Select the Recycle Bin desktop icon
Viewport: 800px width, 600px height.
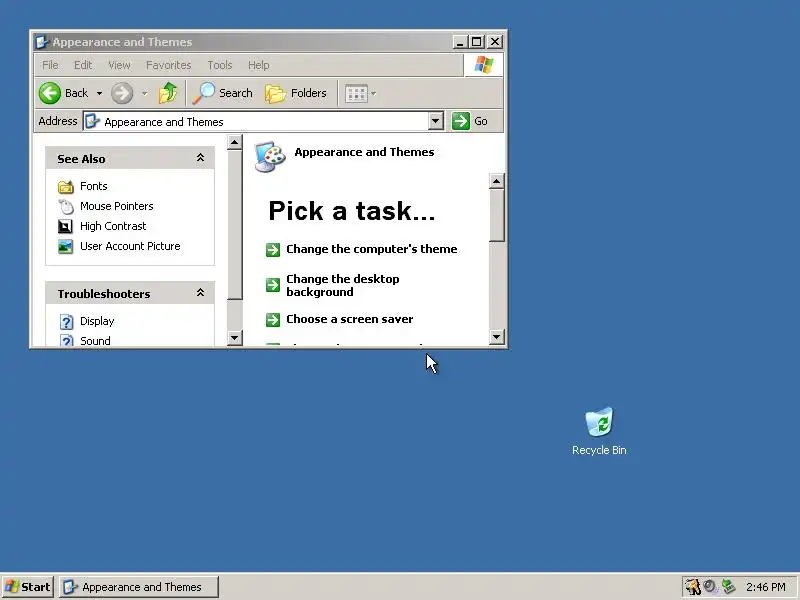[599, 431]
